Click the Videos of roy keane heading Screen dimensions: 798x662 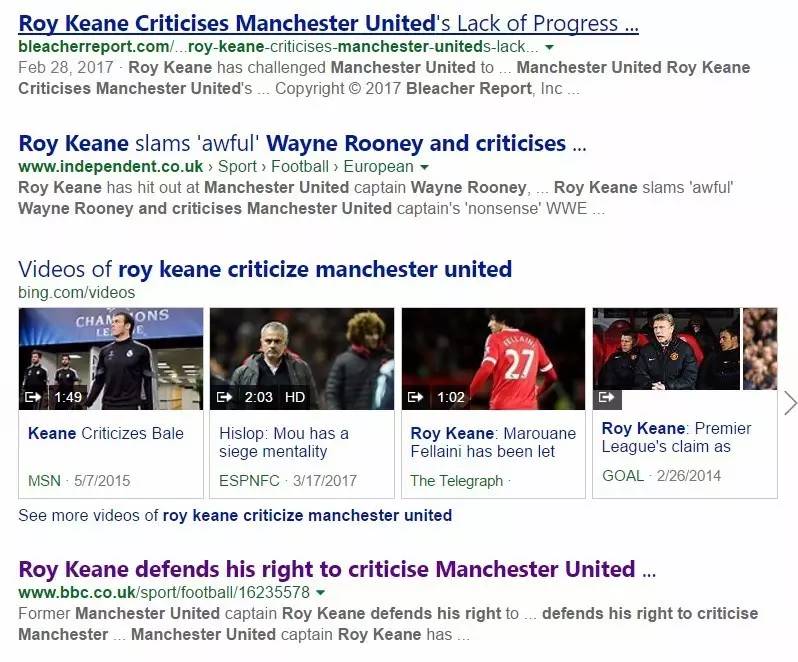[x=265, y=269]
